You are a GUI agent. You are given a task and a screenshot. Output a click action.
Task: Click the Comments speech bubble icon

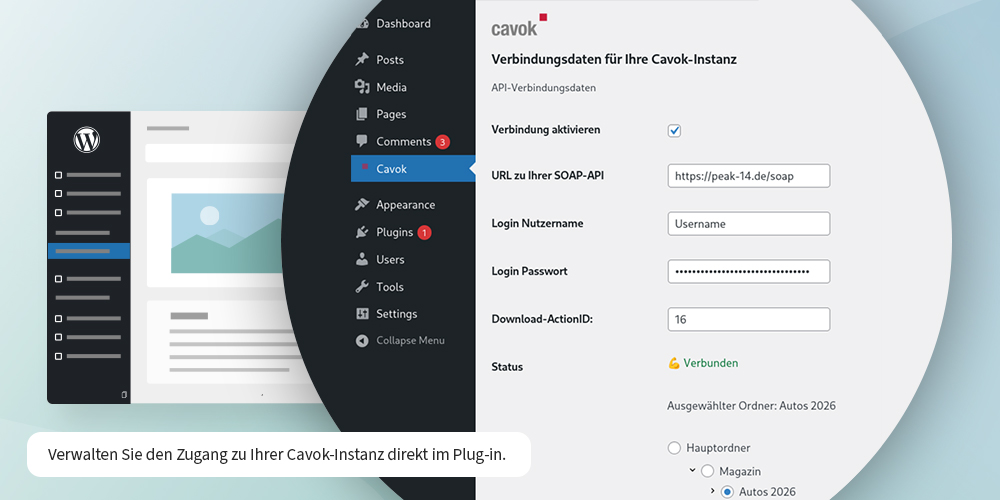pyautogui.click(x=362, y=141)
